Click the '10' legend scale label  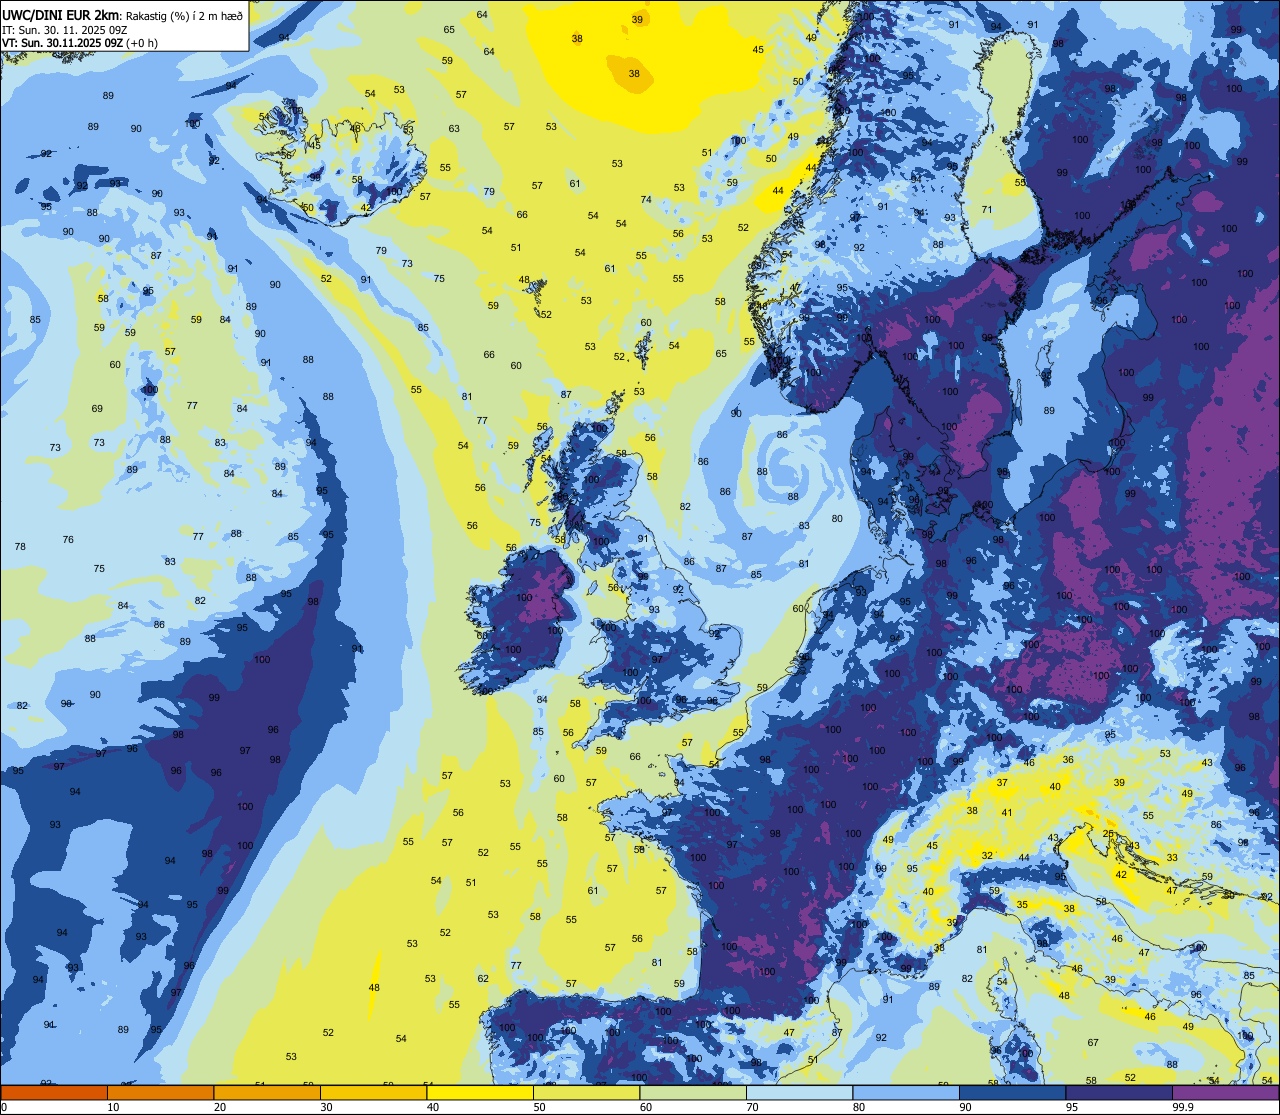(x=113, y=1107)
